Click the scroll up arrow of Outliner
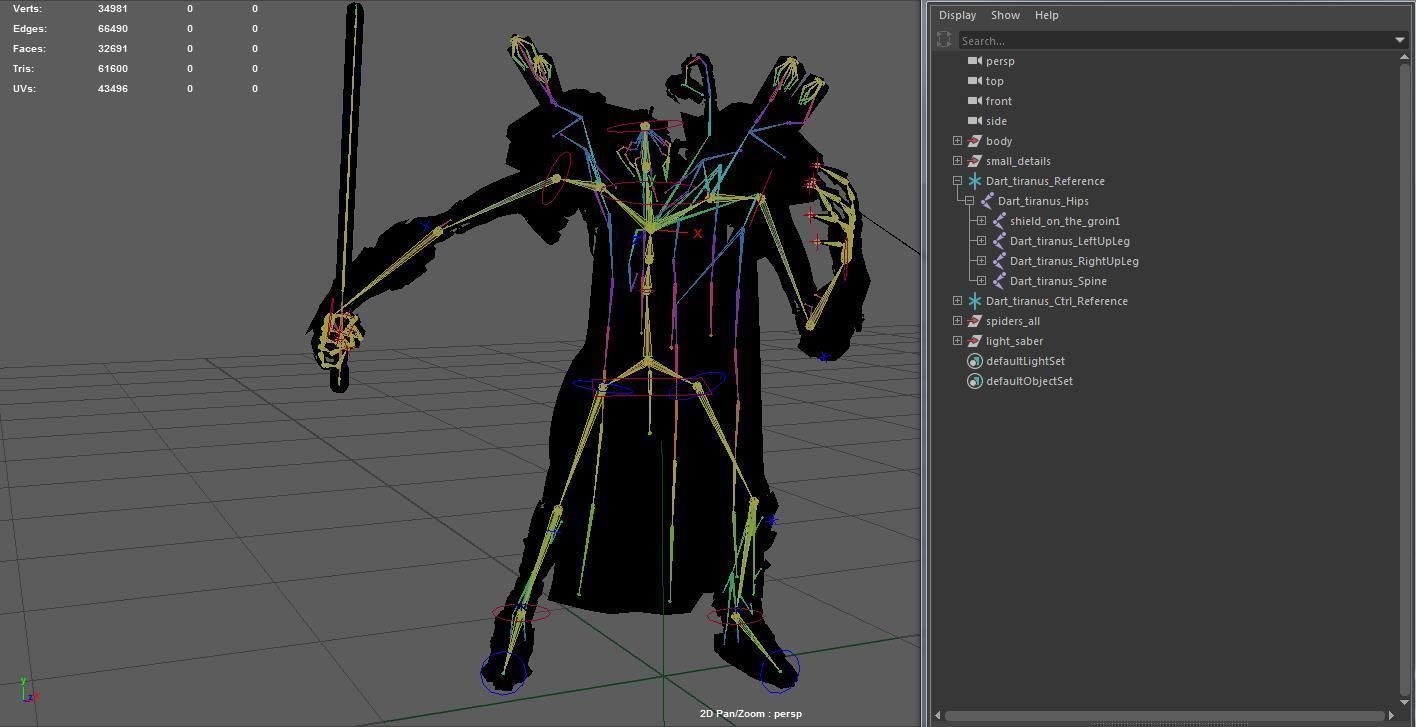Screen dimensions: 1416x727 1404,57
